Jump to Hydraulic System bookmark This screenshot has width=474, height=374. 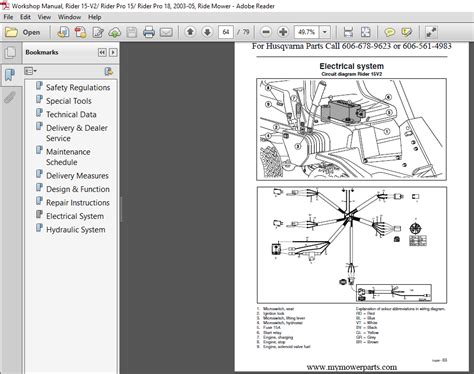[76, 230]
